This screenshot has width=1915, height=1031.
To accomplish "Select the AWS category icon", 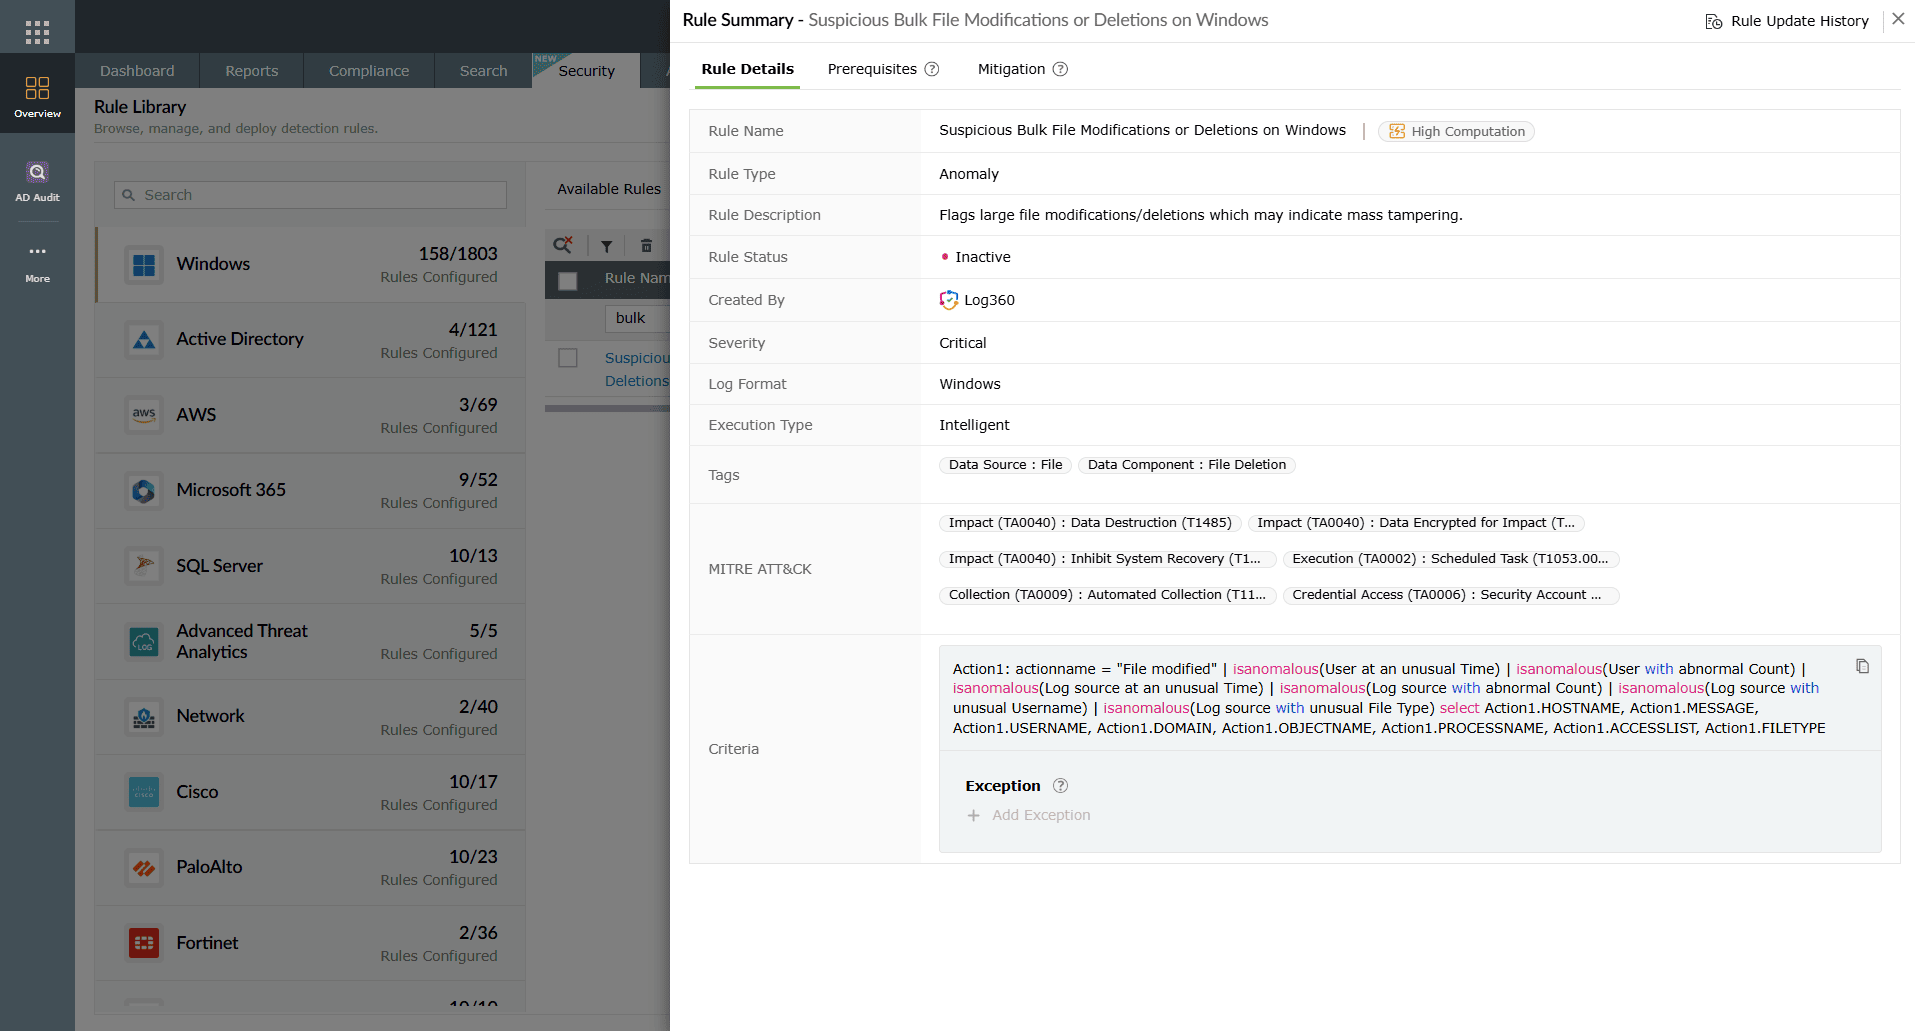I will point(144,415).
